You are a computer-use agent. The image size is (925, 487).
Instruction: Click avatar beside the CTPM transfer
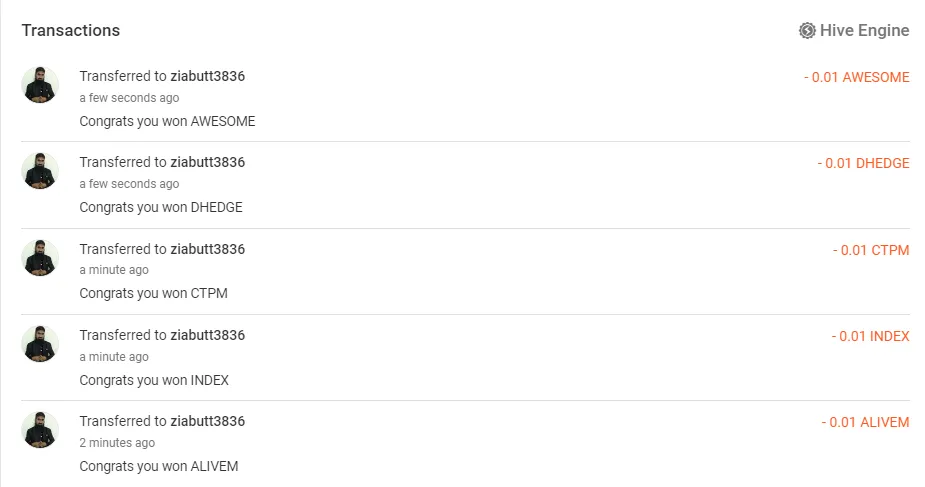40,258
